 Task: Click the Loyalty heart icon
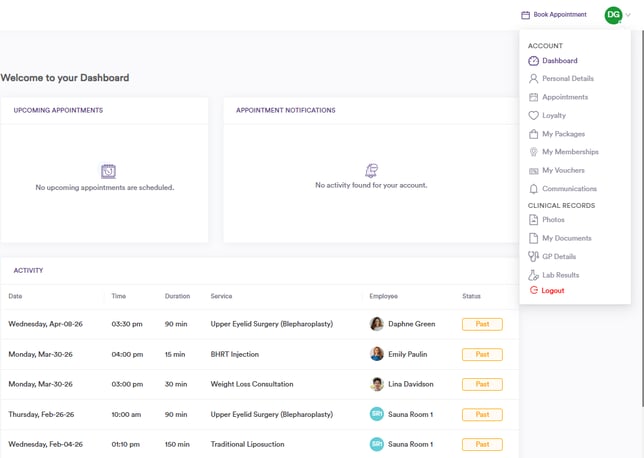534,116
